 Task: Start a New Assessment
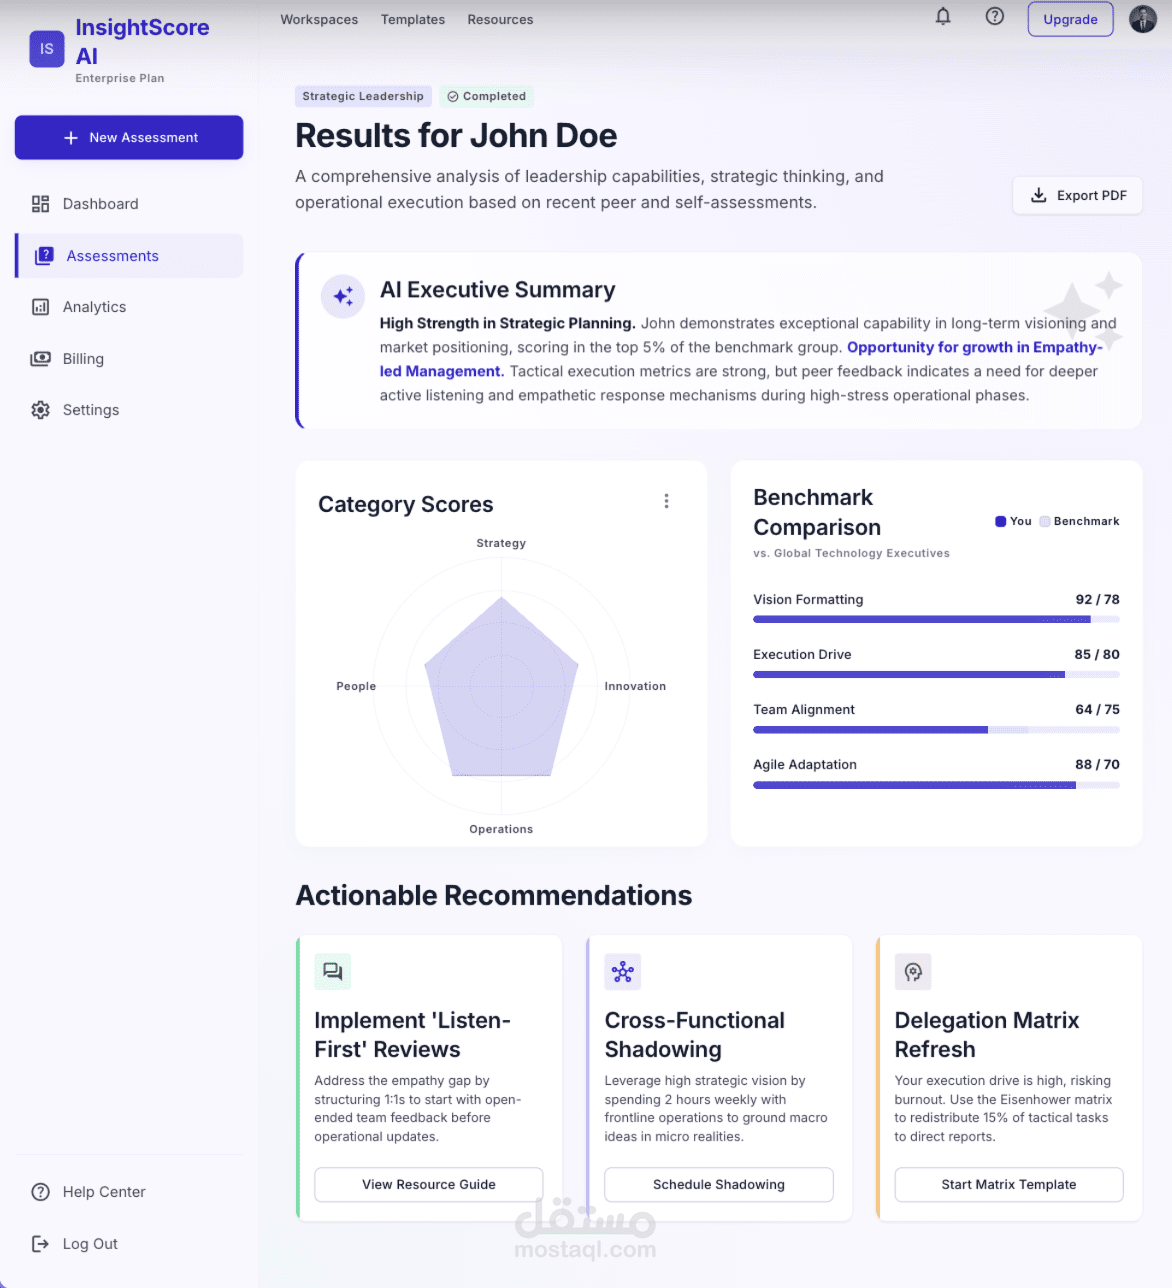coord(129,137)
